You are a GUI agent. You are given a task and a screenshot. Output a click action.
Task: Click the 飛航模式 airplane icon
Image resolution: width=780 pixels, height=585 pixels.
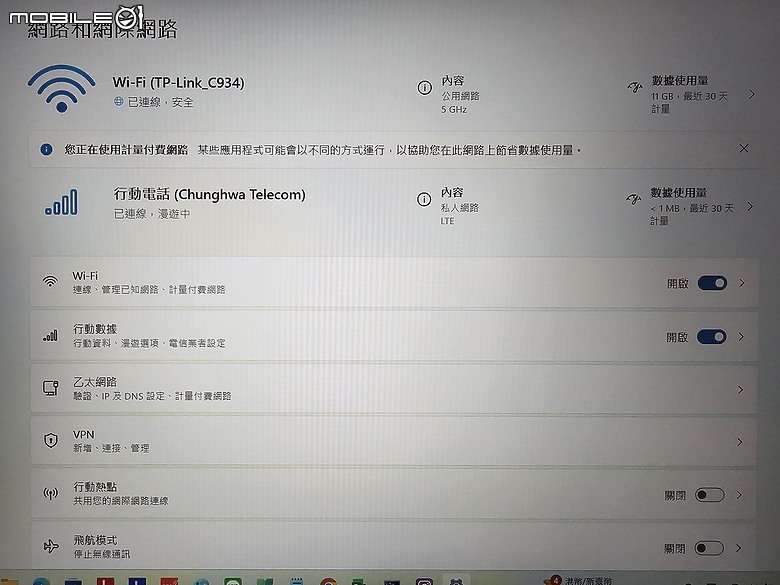pyautogui.click(x=51, y=546)
